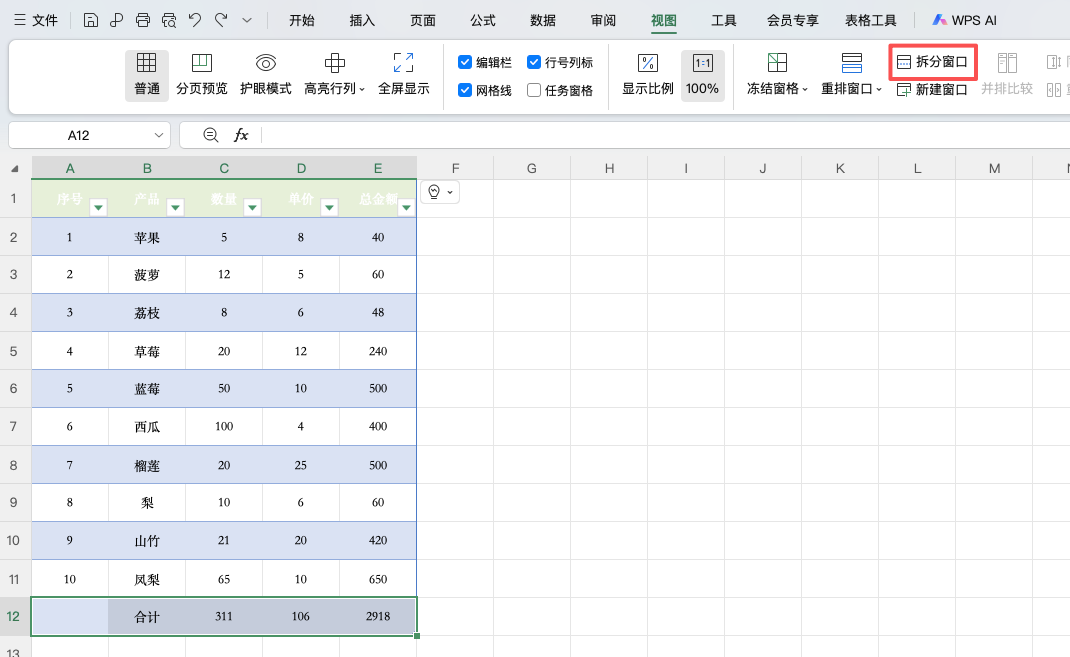Screen dimensions: 1070x657
Task: Open filter dropdown for 总金额 column
Action: 407,207
